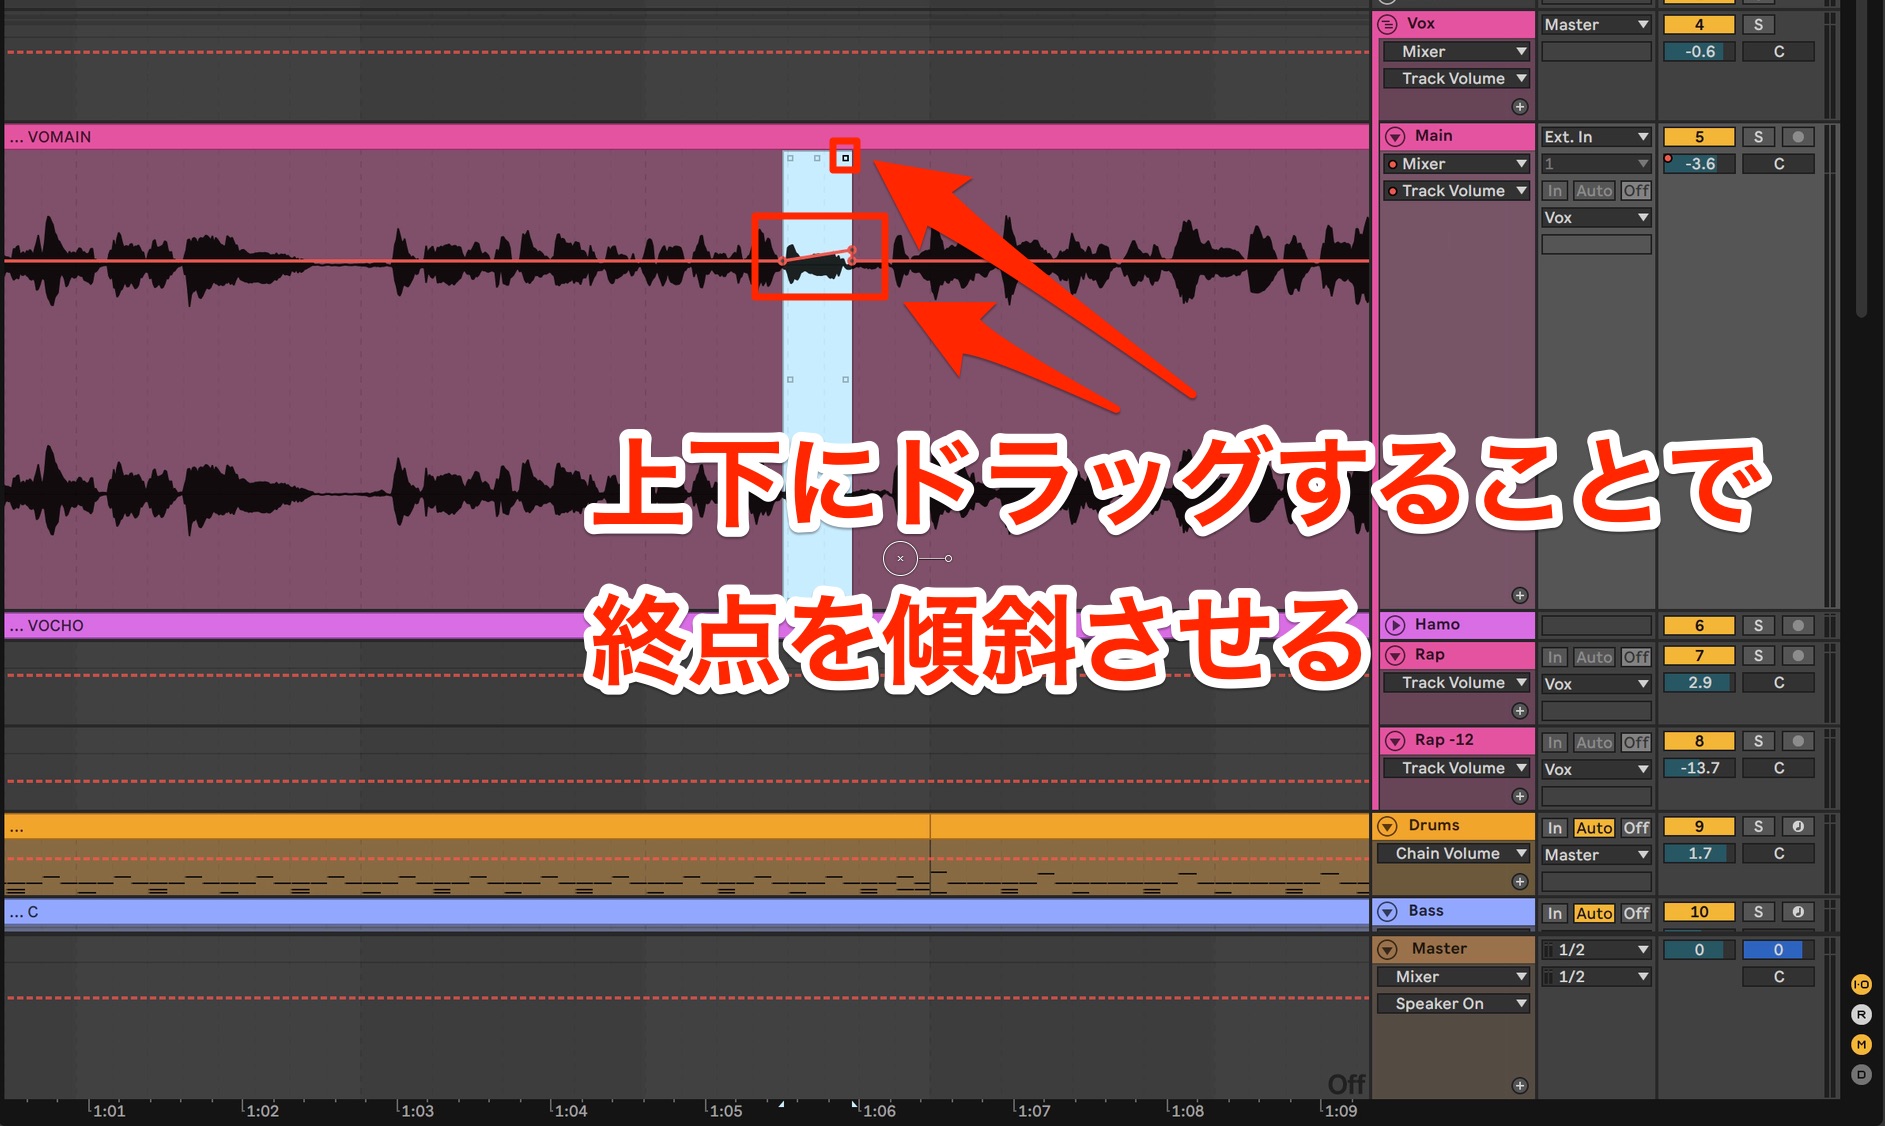This screenshot has height=1126, width=1885.
Task: Add automation lane on Master track
Action: 1520,1085
